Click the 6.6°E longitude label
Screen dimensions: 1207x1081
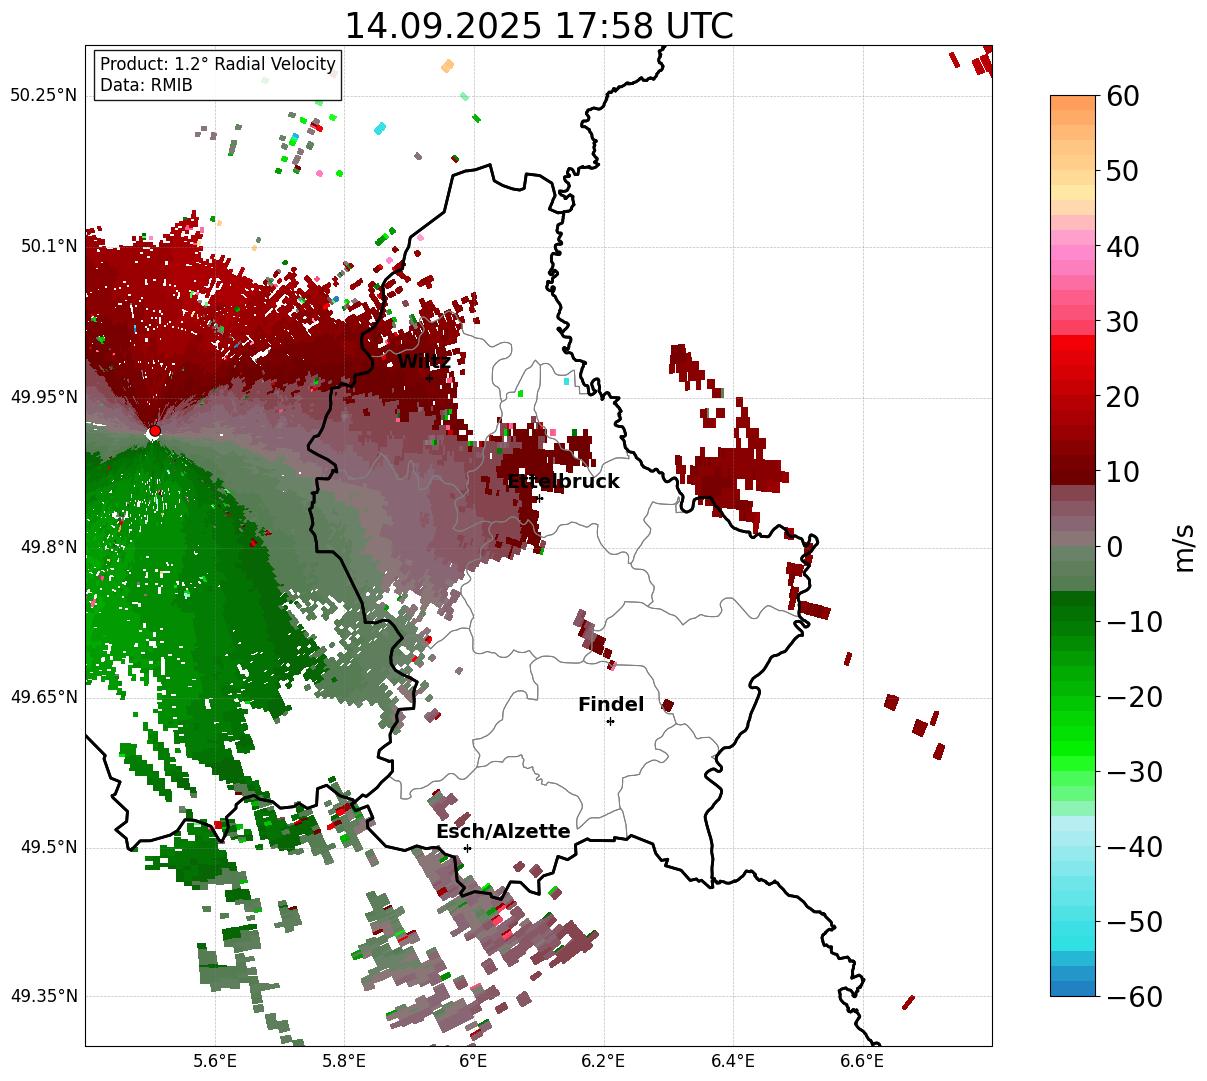862,1062
